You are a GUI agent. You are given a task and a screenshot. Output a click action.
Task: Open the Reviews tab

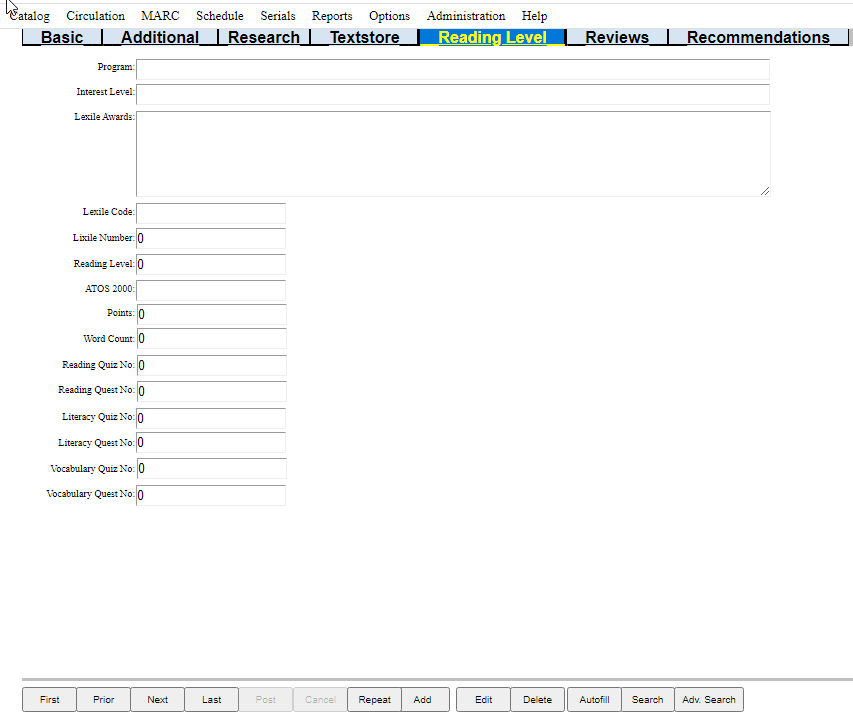(x=617, y=38)
